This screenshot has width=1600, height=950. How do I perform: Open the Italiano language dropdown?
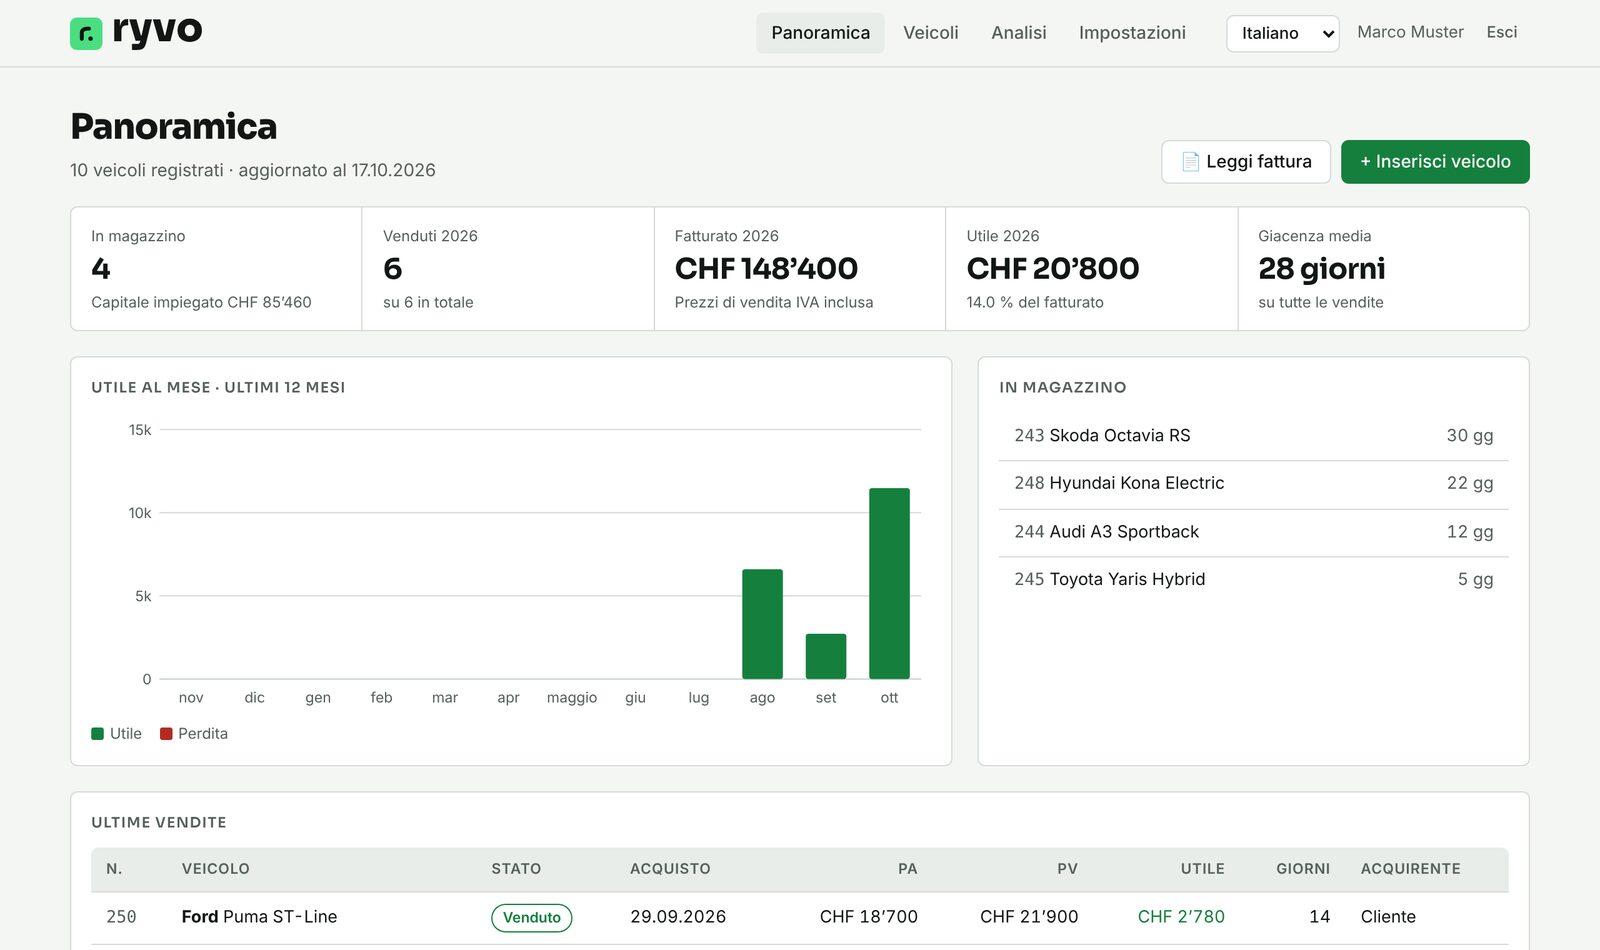[1283, 33]
